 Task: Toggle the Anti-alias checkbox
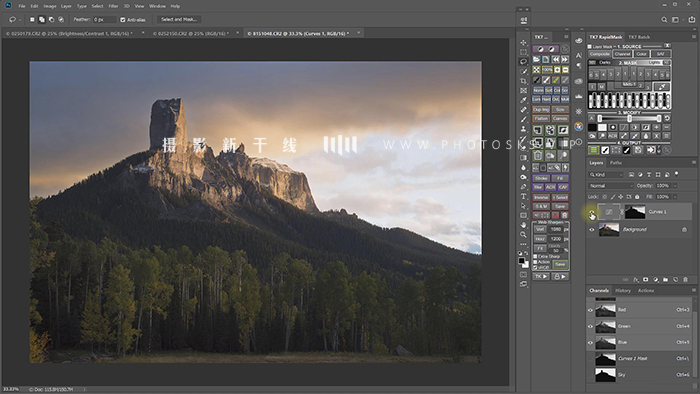point(123,20)
